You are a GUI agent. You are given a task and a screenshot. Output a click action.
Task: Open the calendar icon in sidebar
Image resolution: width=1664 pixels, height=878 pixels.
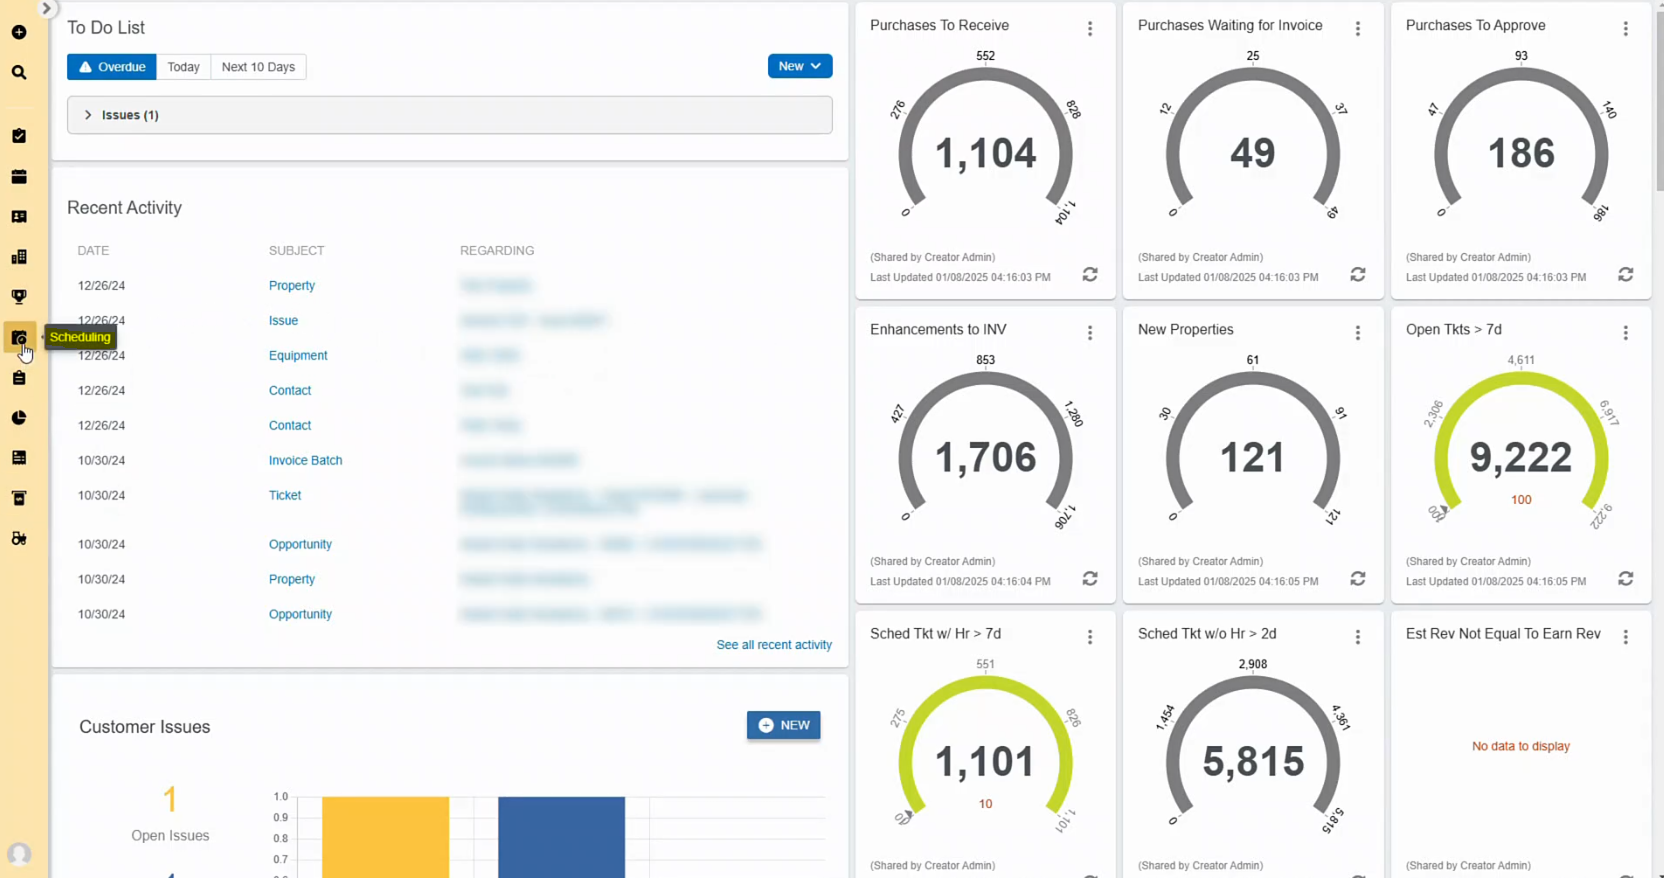tap(19, 177)
